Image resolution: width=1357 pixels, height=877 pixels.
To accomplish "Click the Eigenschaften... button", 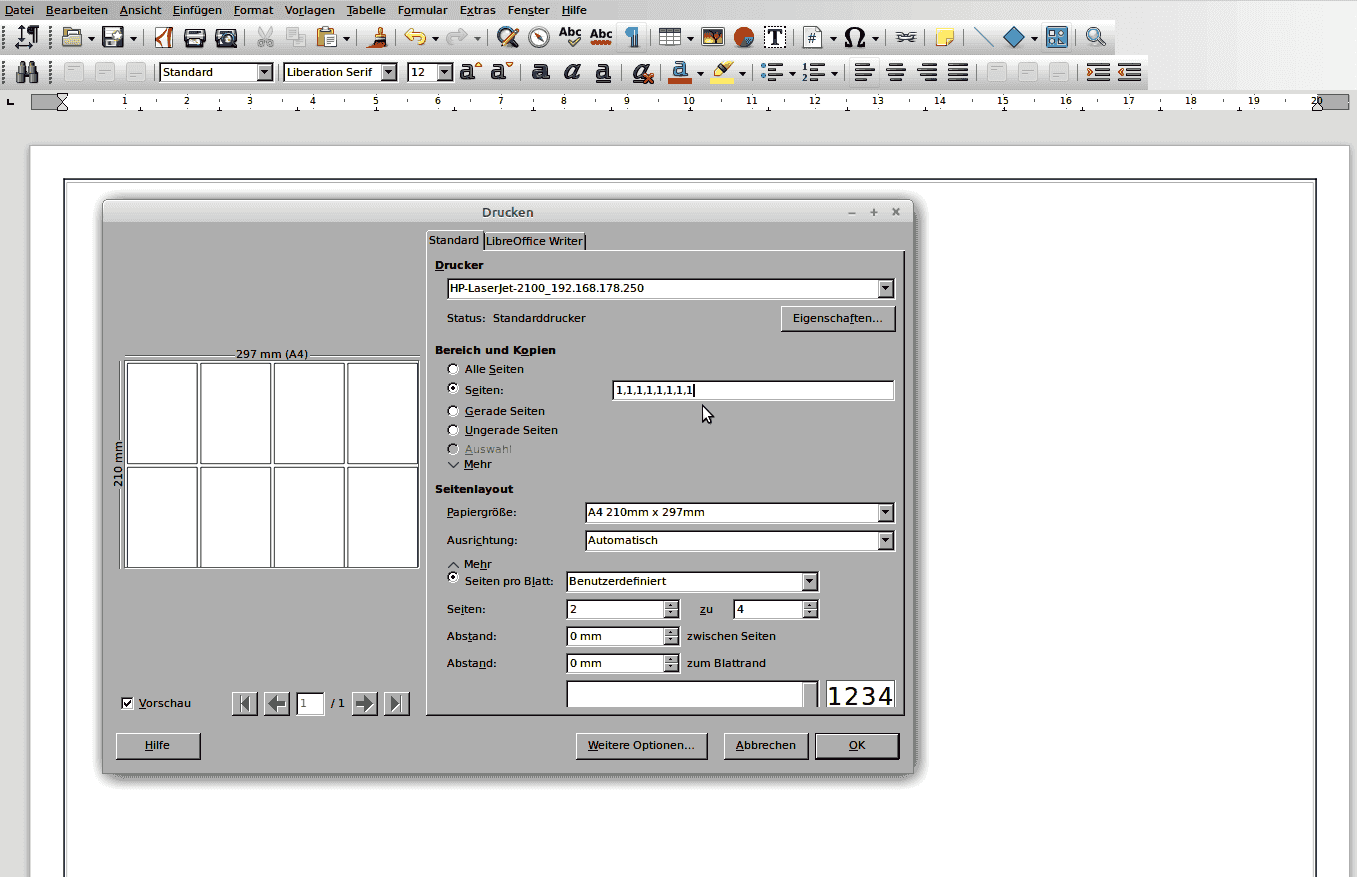I will [837, 318].
